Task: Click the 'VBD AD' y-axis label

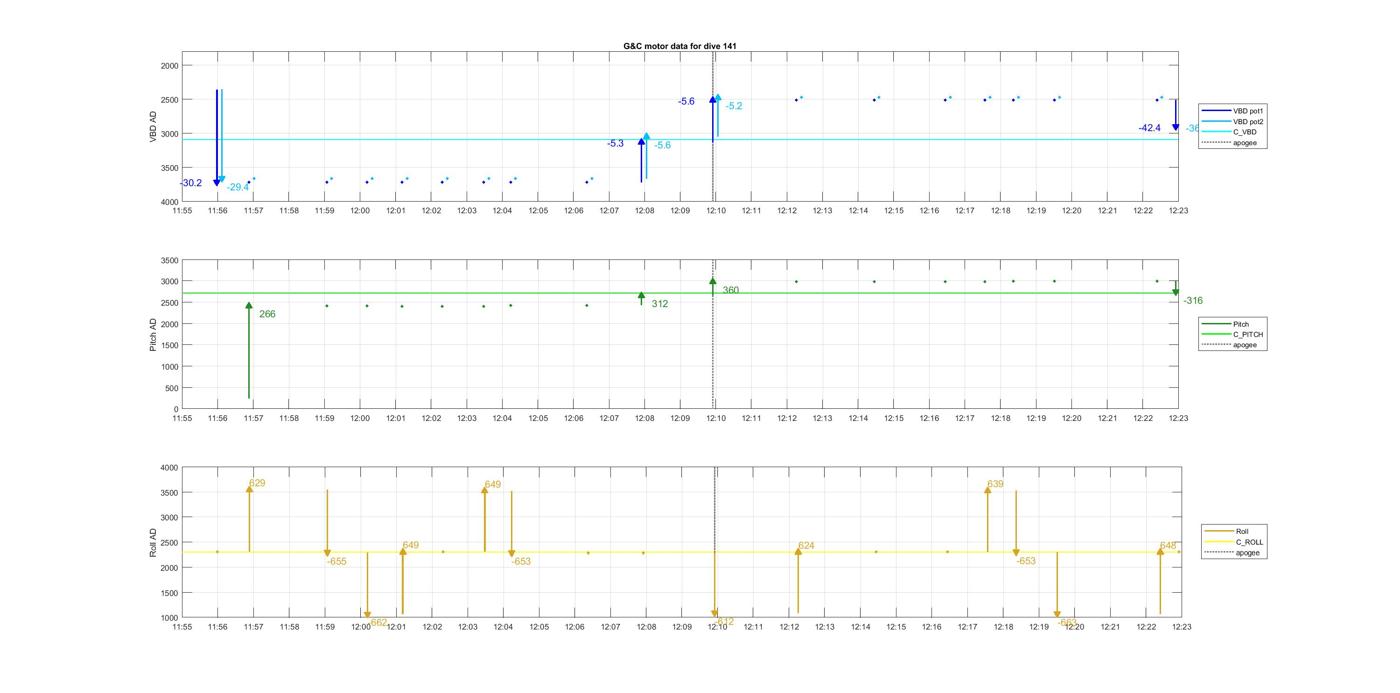Action: coord(153,126)
